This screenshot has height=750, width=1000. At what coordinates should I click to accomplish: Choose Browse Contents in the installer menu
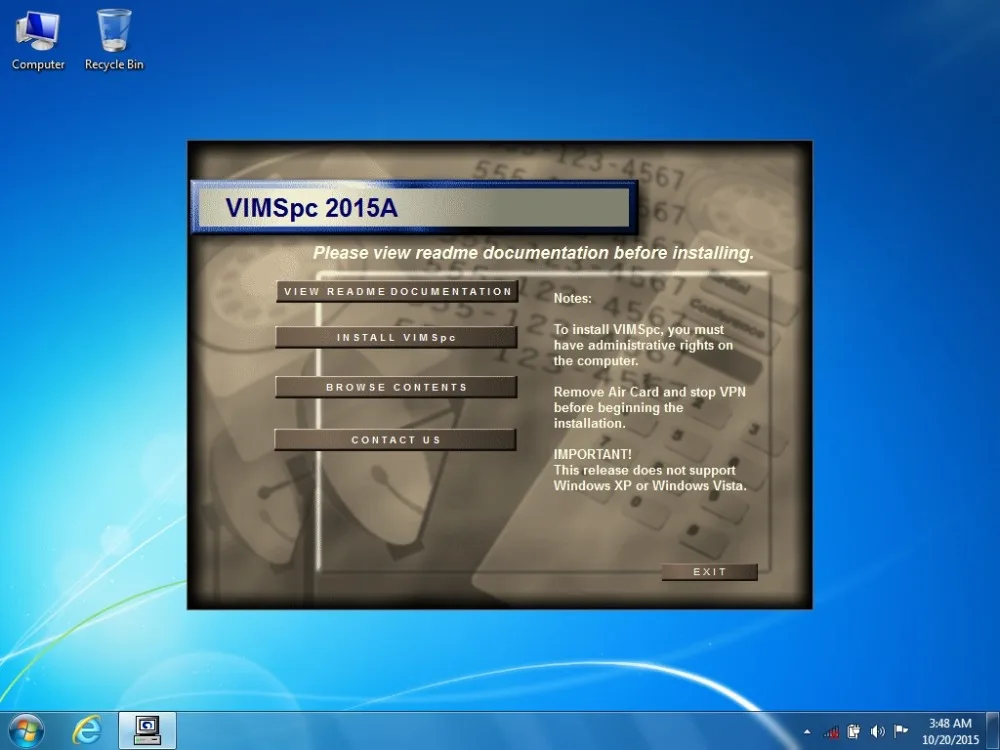coord(396,387)
